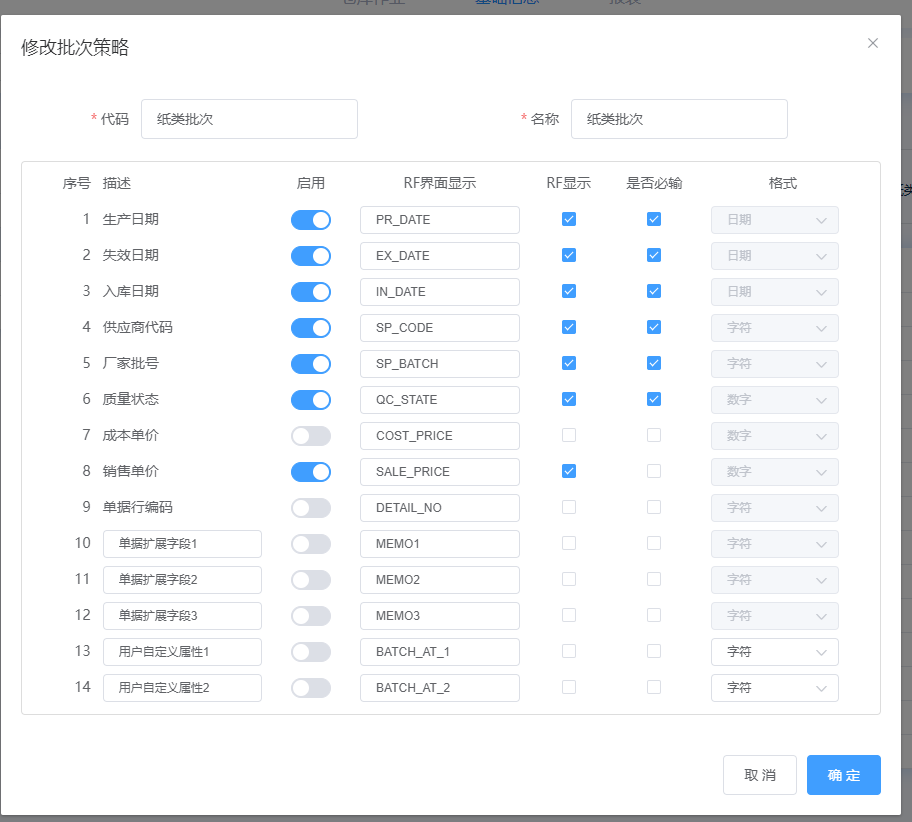Screen dimensions: 912x822
Task: Uncheck 是否必输 for 质量状态 row
Action: [654, 399]
